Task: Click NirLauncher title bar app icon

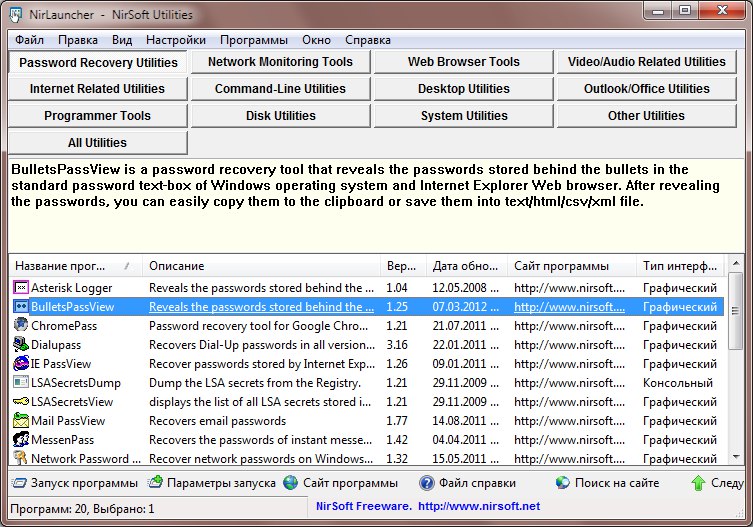Action: click(x=15, y=14)
